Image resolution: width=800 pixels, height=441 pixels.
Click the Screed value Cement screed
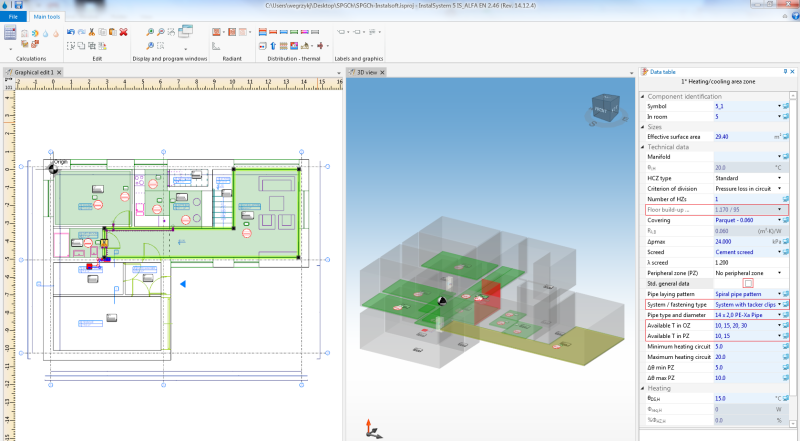[734, 252]
